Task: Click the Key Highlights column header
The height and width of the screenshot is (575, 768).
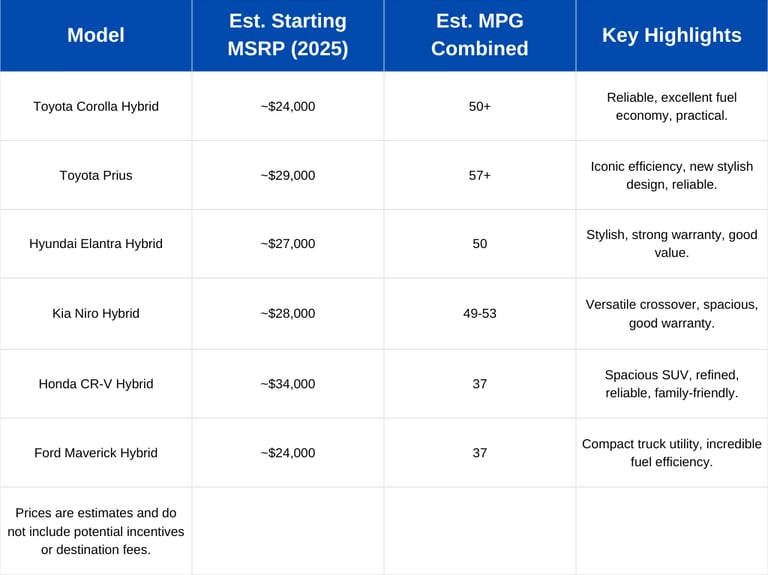Action: coord(672,35)
